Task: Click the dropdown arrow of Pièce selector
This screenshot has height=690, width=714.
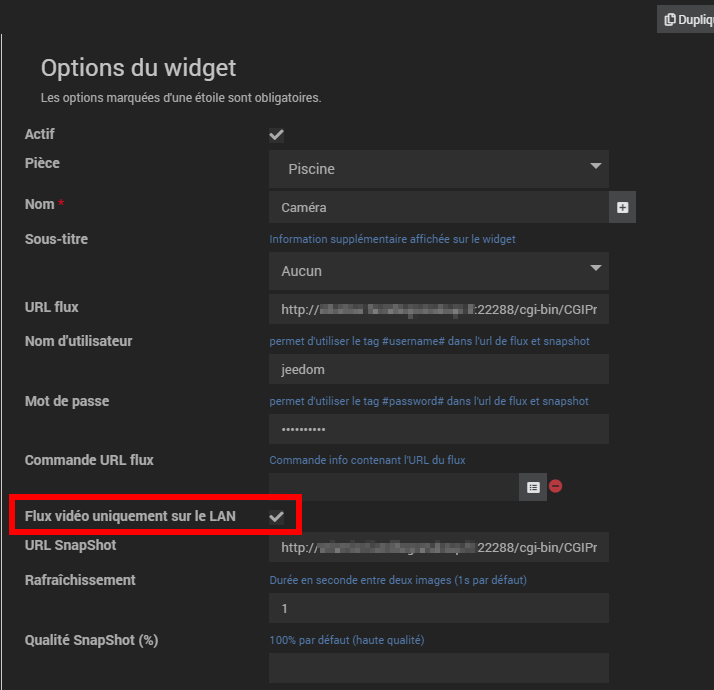Action: (x=596, y=166)
